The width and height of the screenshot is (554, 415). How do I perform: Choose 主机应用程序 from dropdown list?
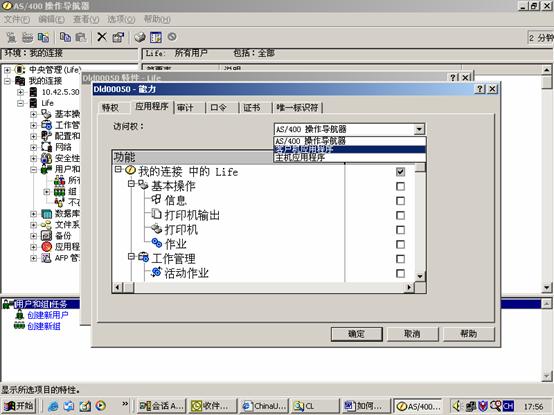300,158
